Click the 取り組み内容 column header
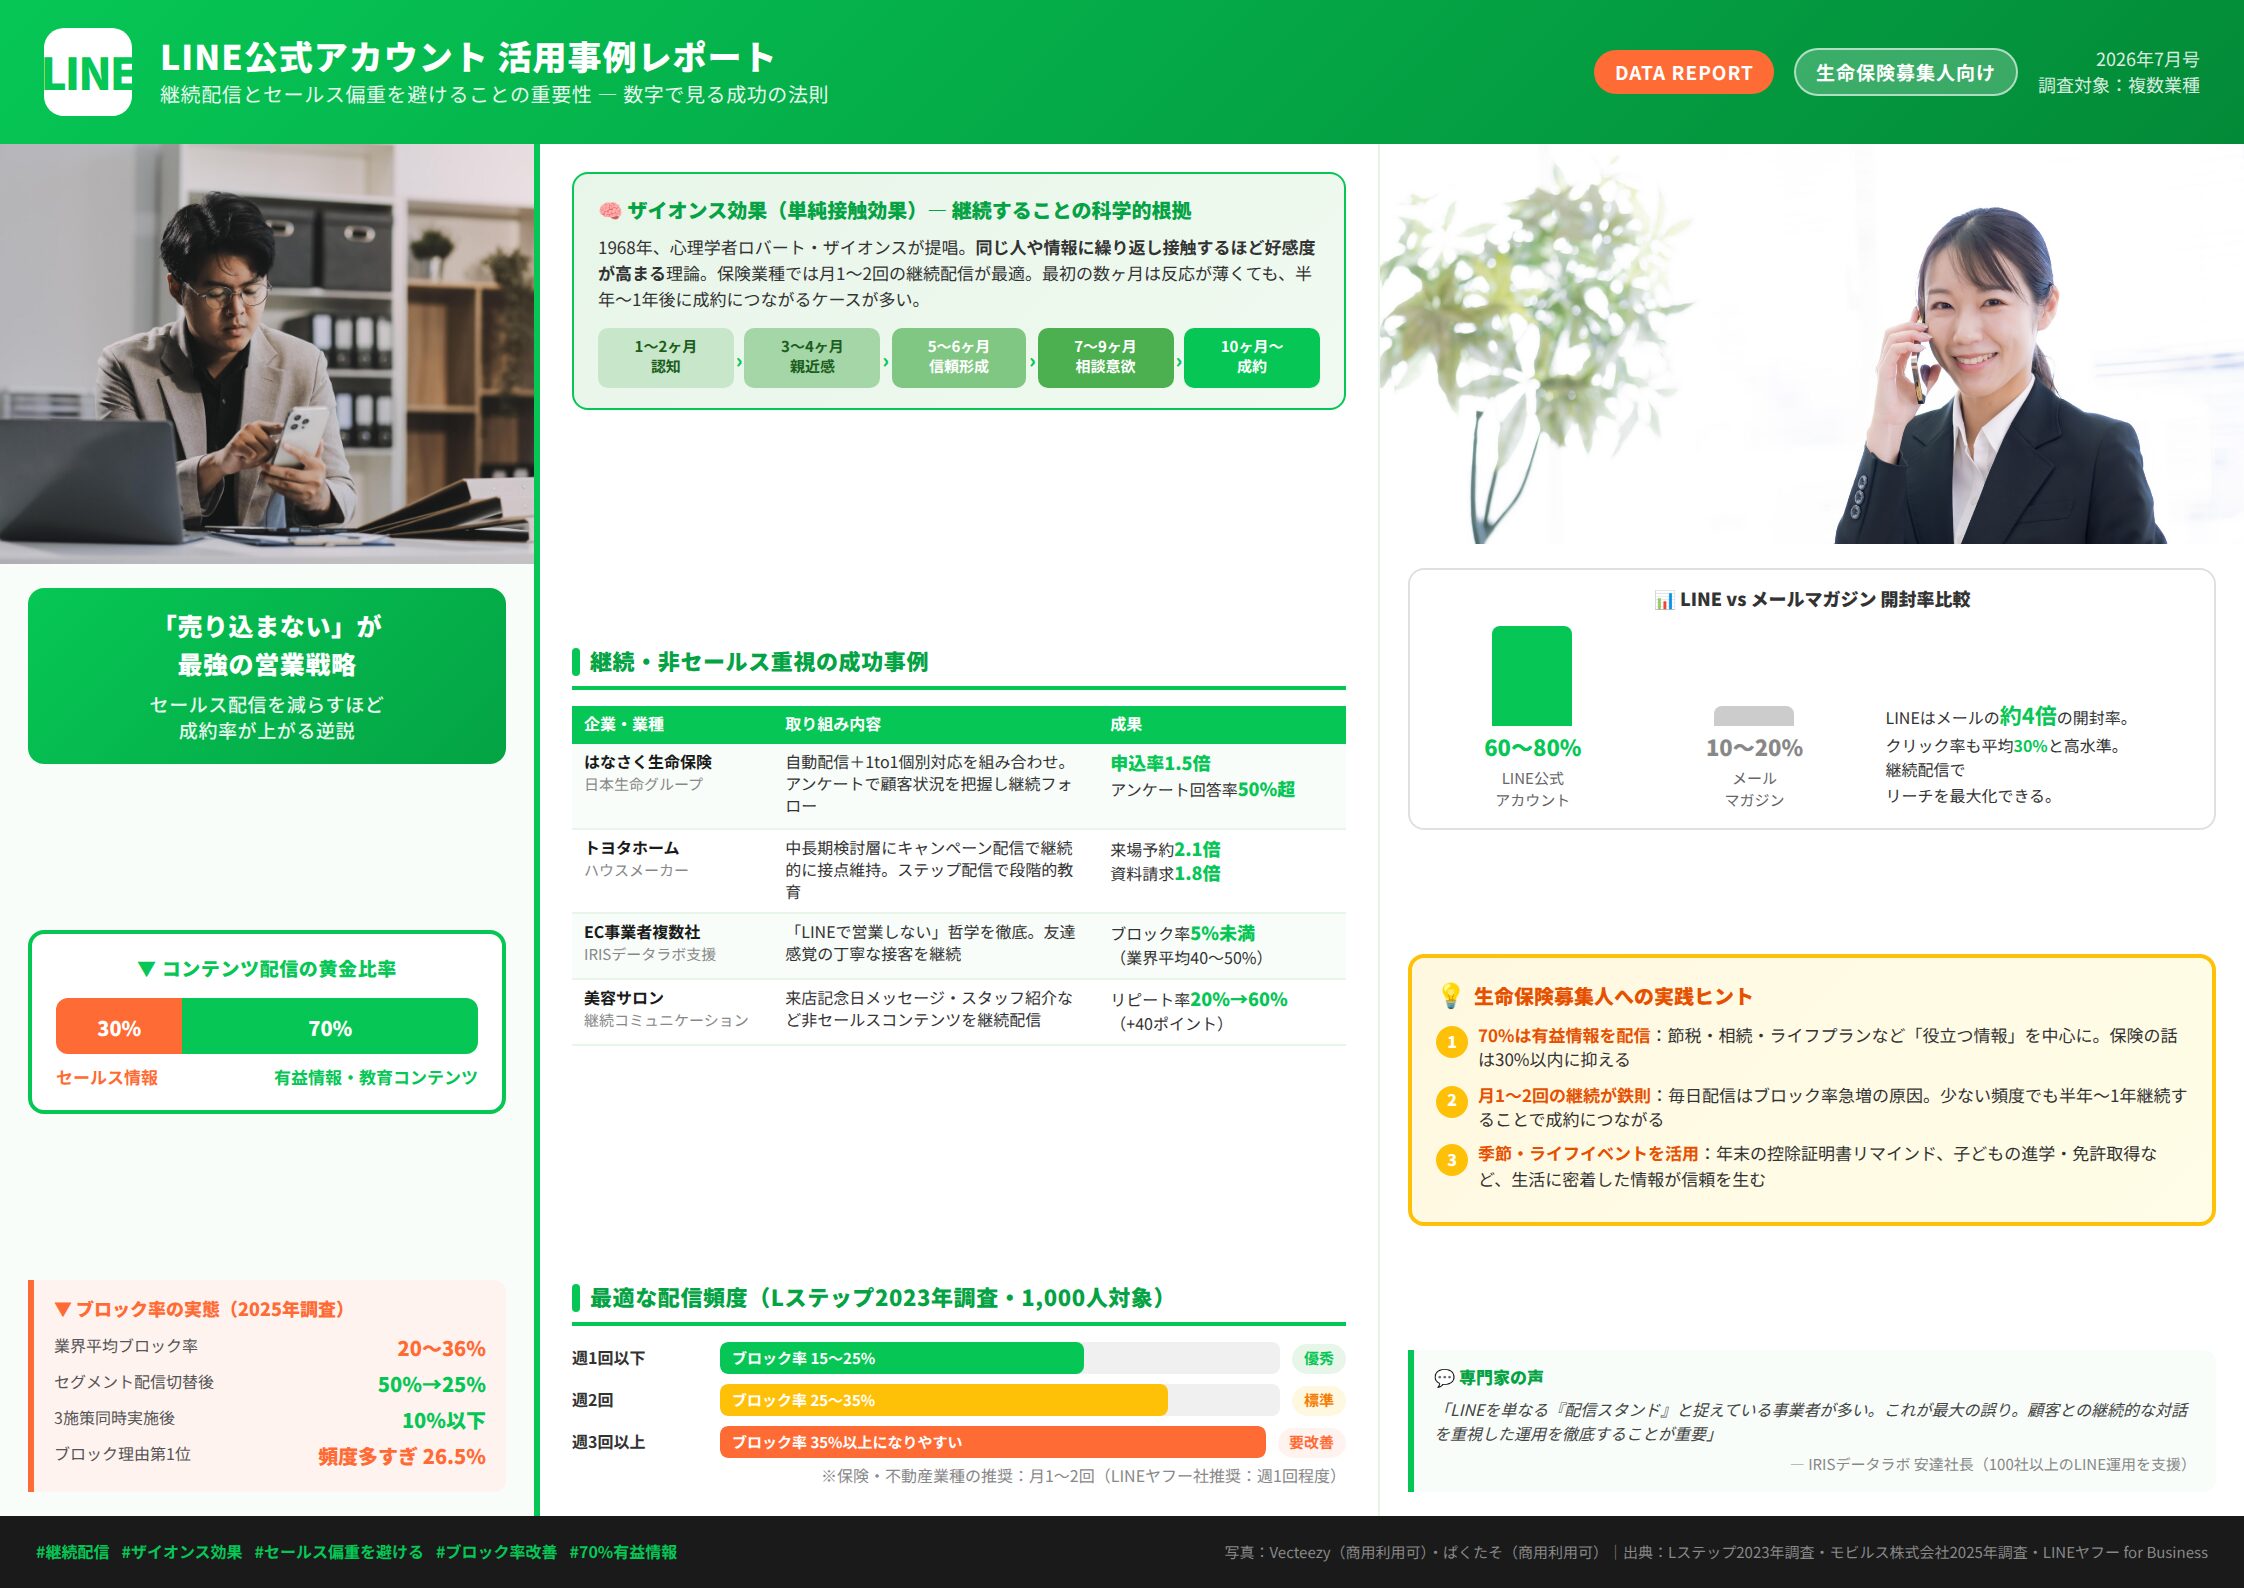 pyautogui.click(x=833, y=725)
